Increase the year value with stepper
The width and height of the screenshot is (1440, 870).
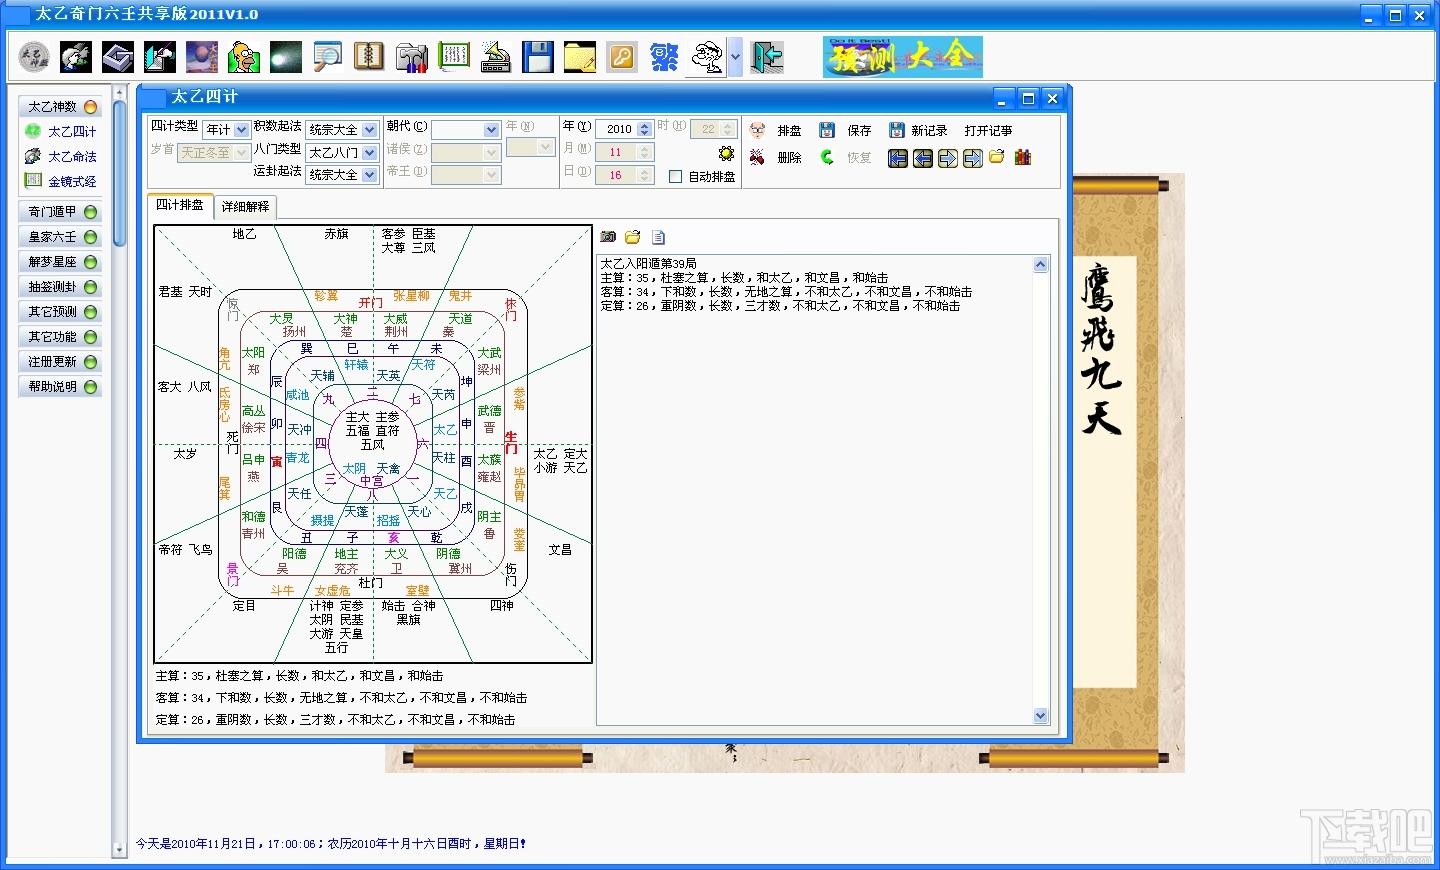tap(645, 125)
